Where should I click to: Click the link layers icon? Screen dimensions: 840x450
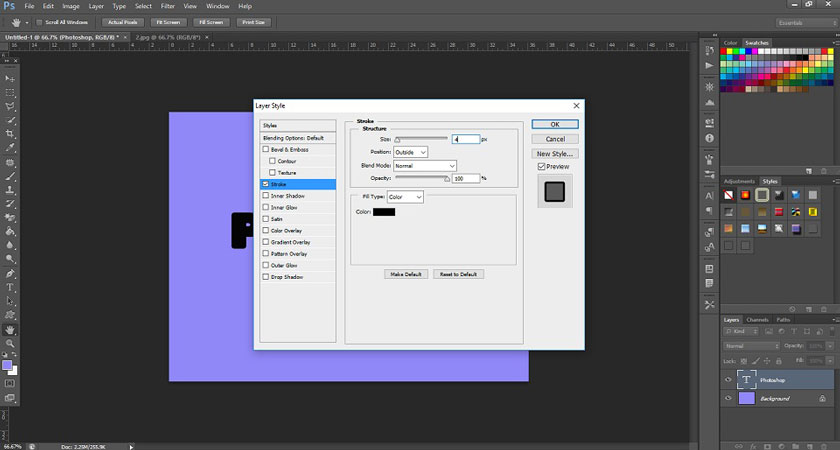coord(739,446)
